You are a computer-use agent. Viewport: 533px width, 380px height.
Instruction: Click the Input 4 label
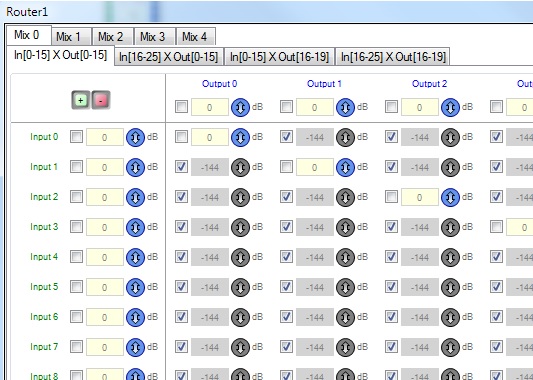(44, 257)
